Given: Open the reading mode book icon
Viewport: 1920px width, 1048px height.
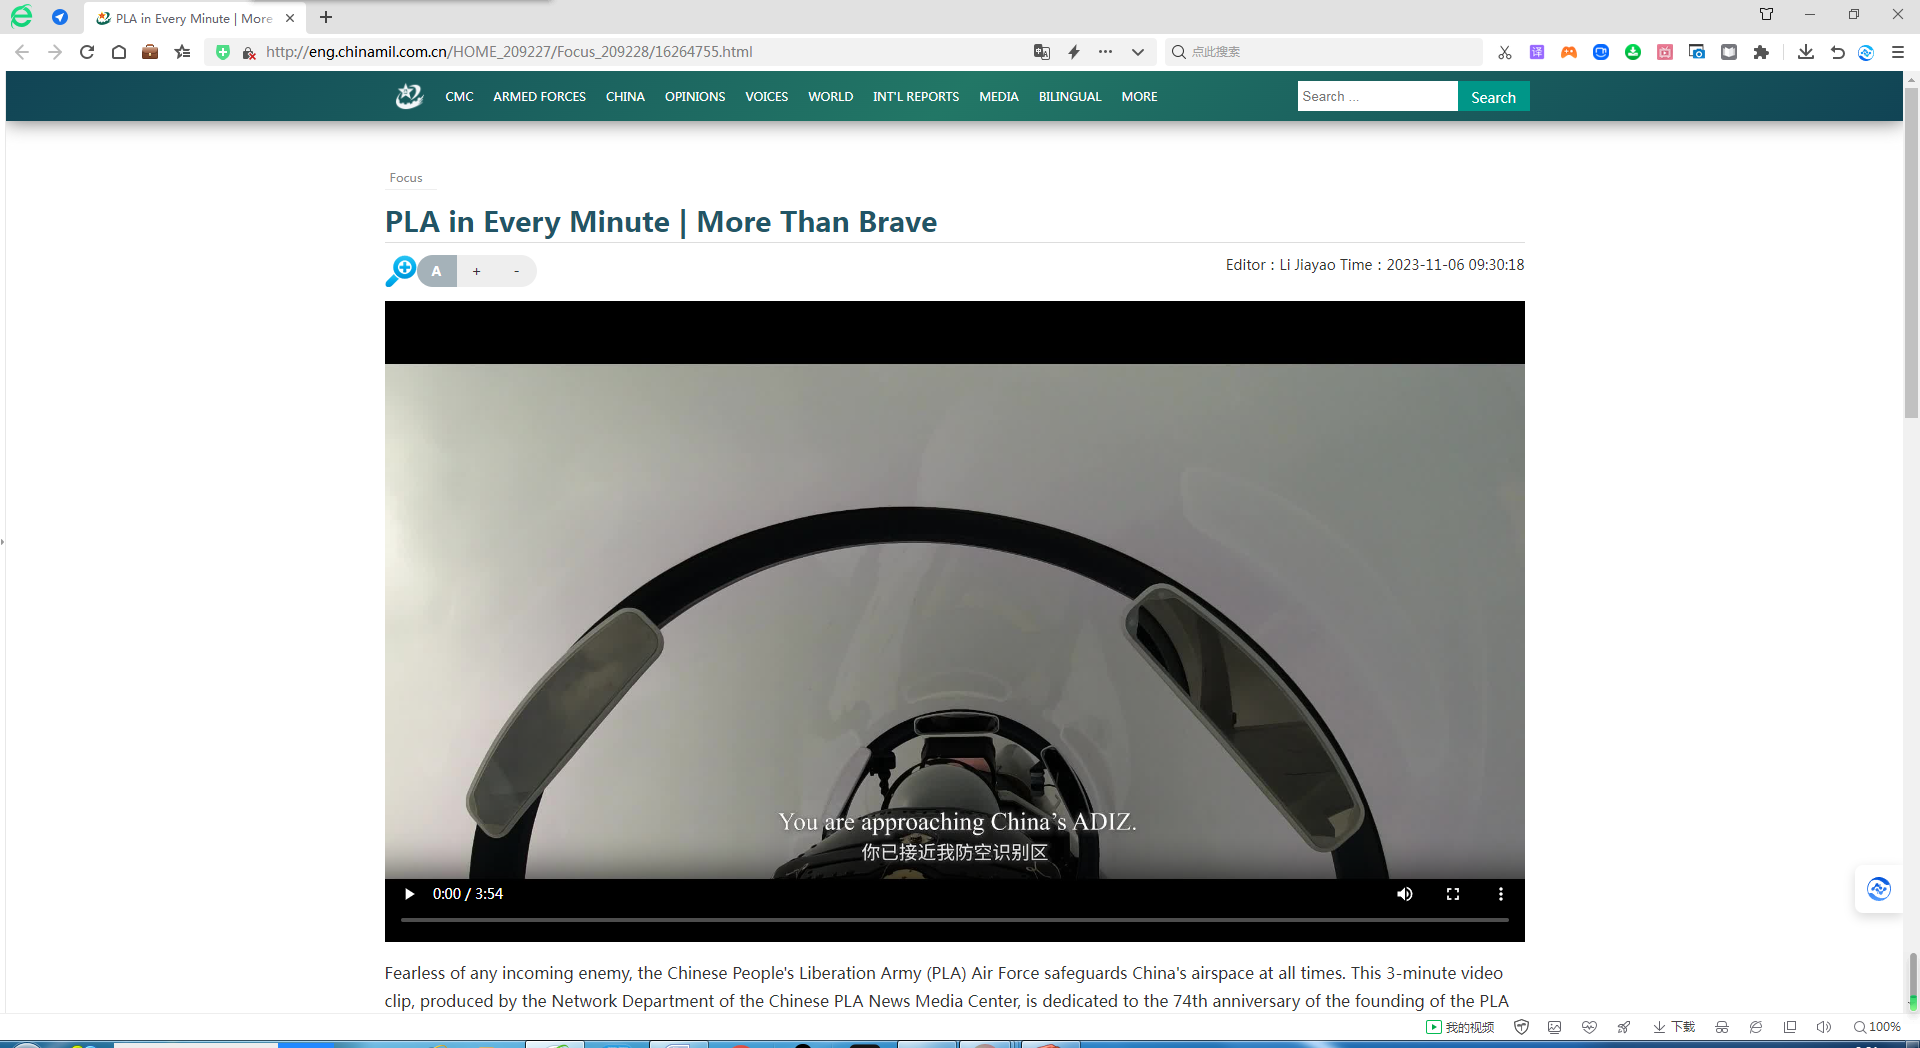Looking at the screenshot, I should click(x=1729, y=52).
